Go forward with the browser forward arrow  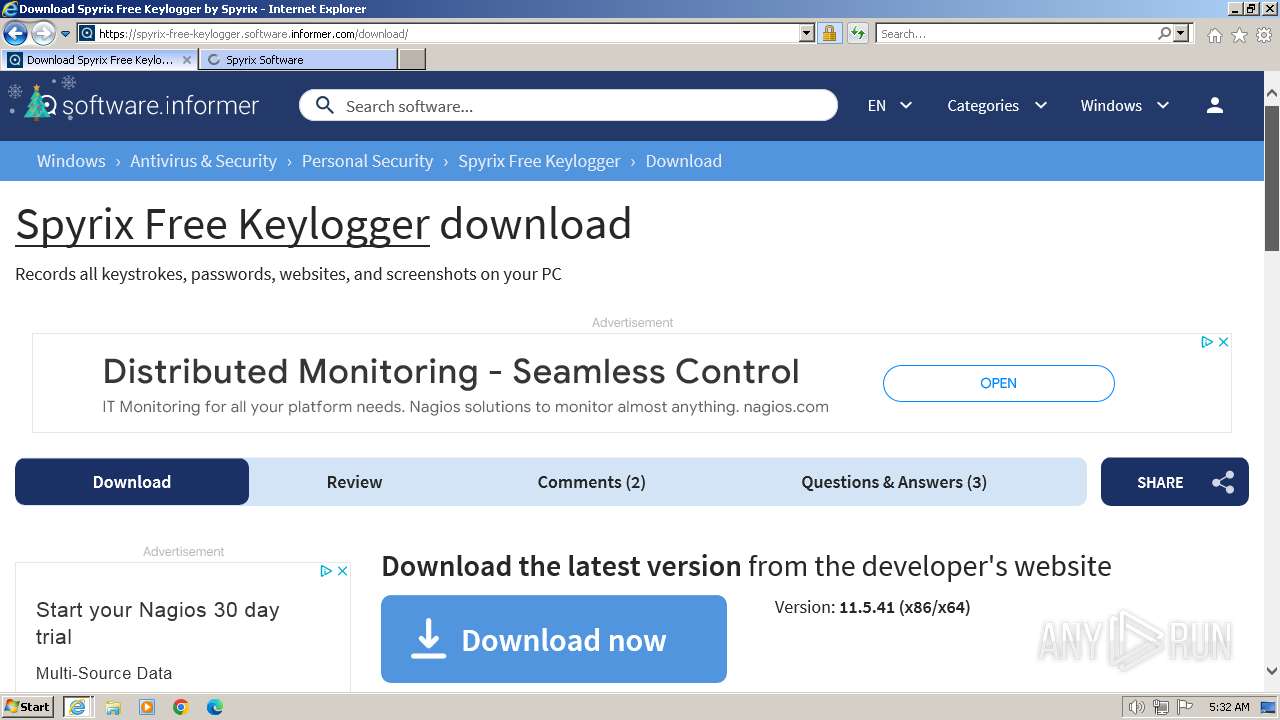[43, 33]
